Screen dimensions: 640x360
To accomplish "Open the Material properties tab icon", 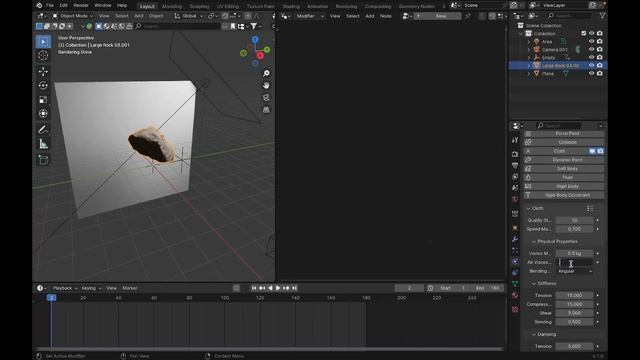I will point(515,295).
